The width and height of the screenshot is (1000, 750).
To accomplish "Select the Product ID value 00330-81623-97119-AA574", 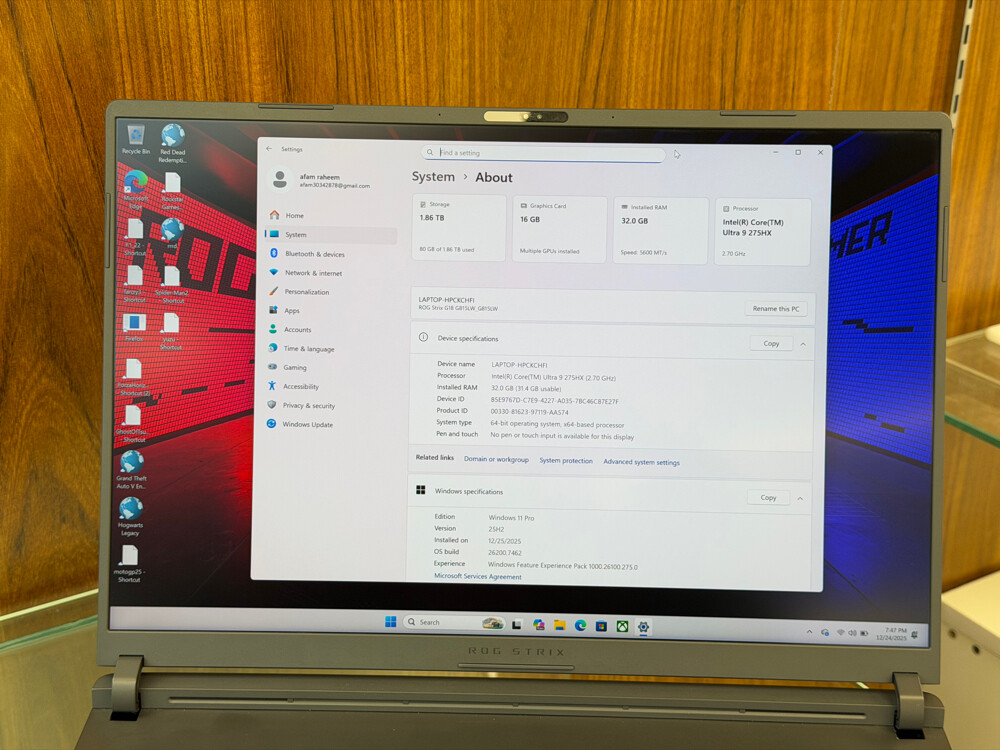I will (529, 413).
